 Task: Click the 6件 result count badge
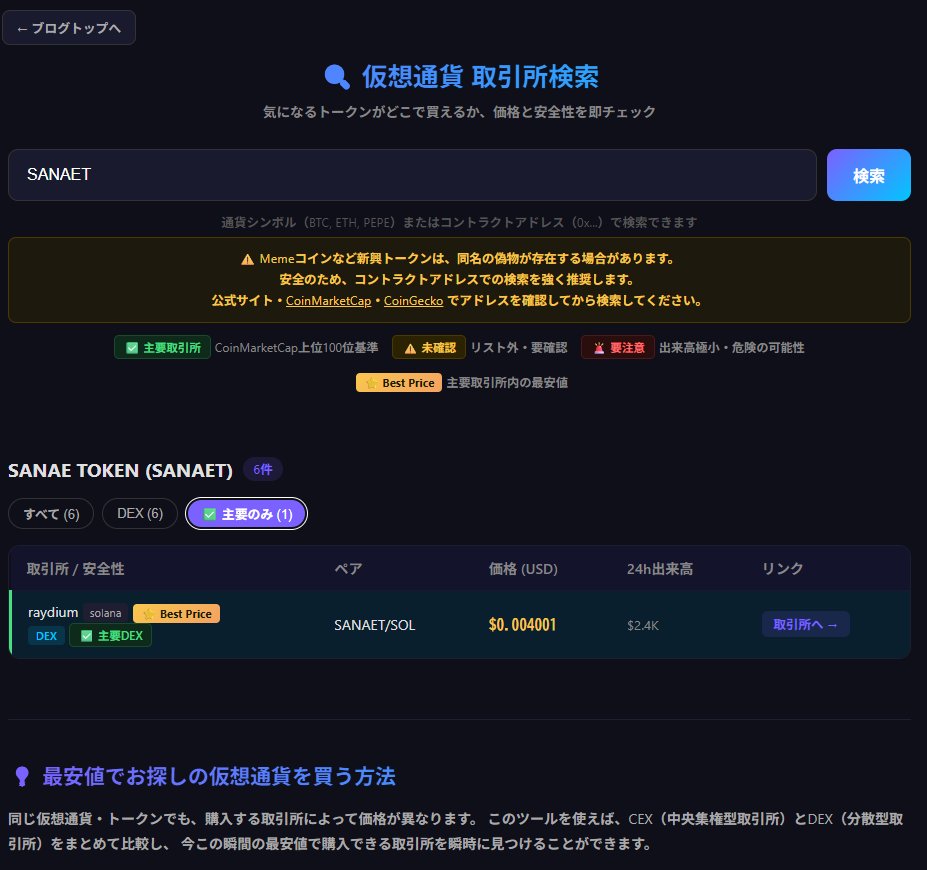point(263,470)
